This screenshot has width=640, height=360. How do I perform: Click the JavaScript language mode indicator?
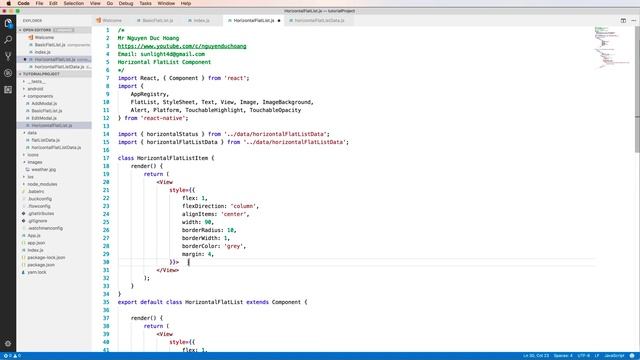pyautogui.click(x=614, y=356)
